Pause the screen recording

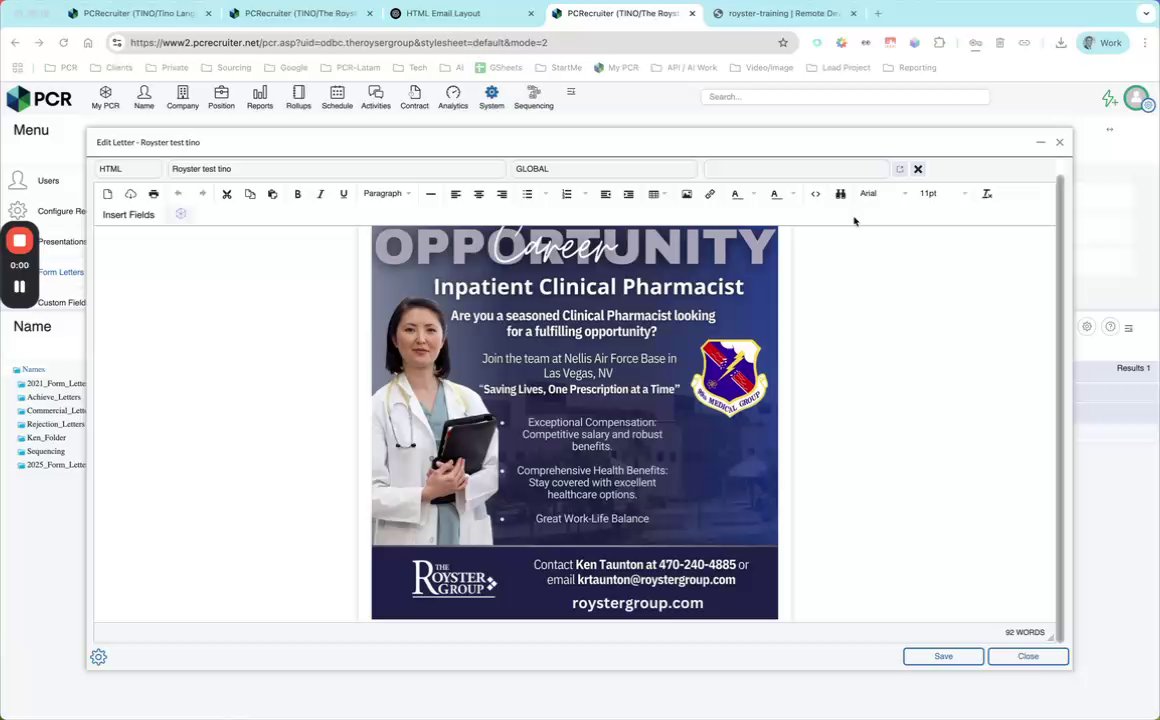(x=20, y=286)
